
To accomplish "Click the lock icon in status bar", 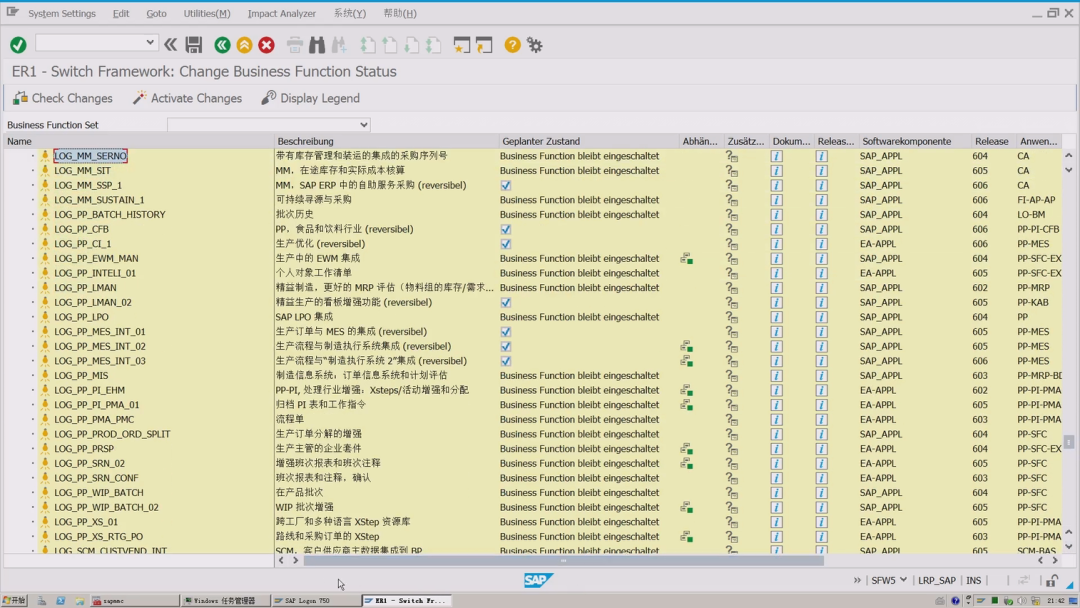I will coord(1052,581).
